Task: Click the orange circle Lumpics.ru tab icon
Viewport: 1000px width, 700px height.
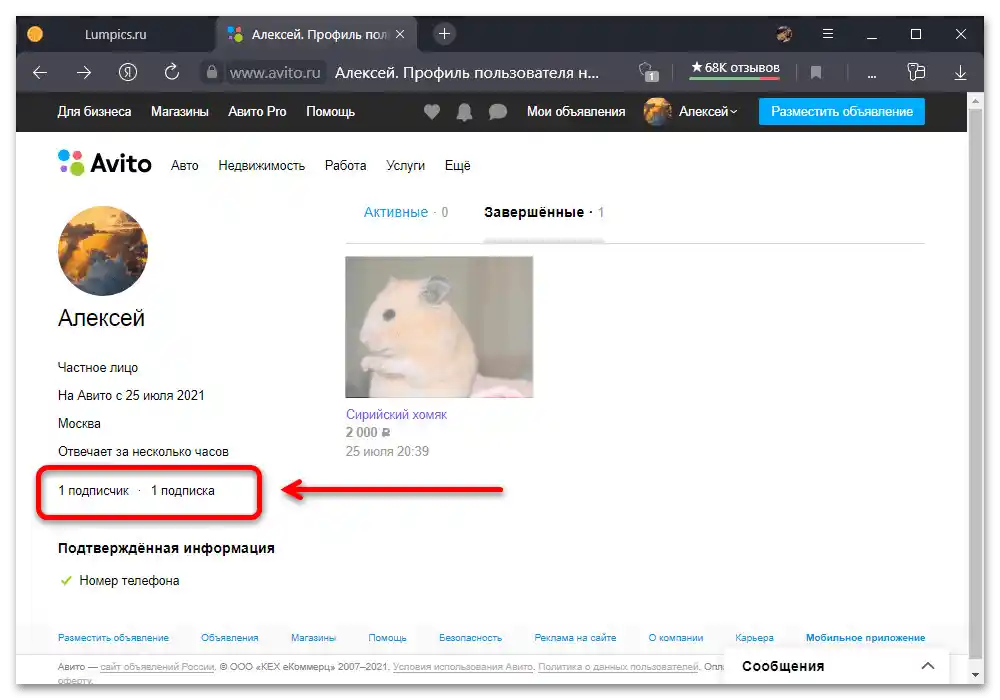Action: coord(35,34)
